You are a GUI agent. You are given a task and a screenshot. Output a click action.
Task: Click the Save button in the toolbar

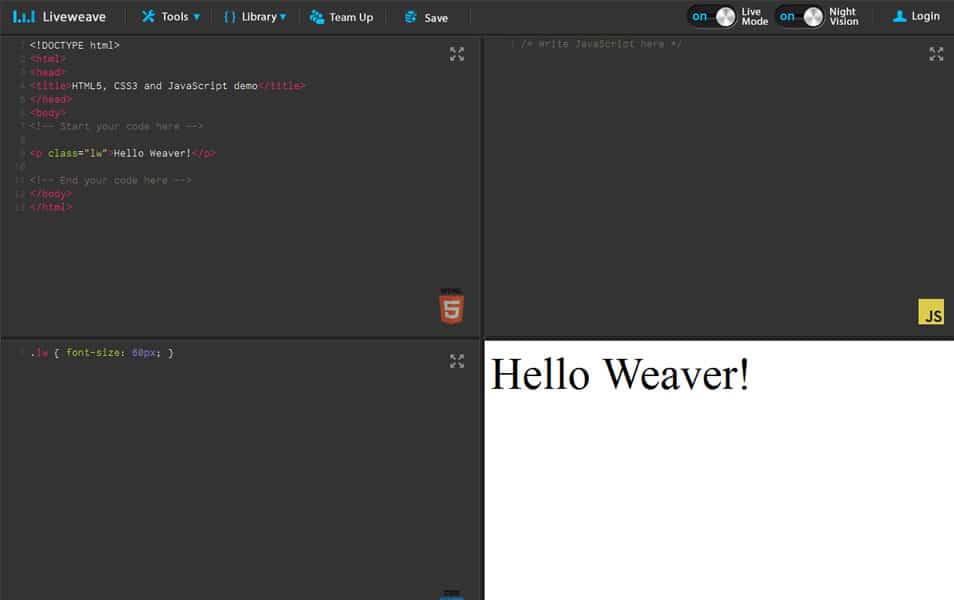427,16
